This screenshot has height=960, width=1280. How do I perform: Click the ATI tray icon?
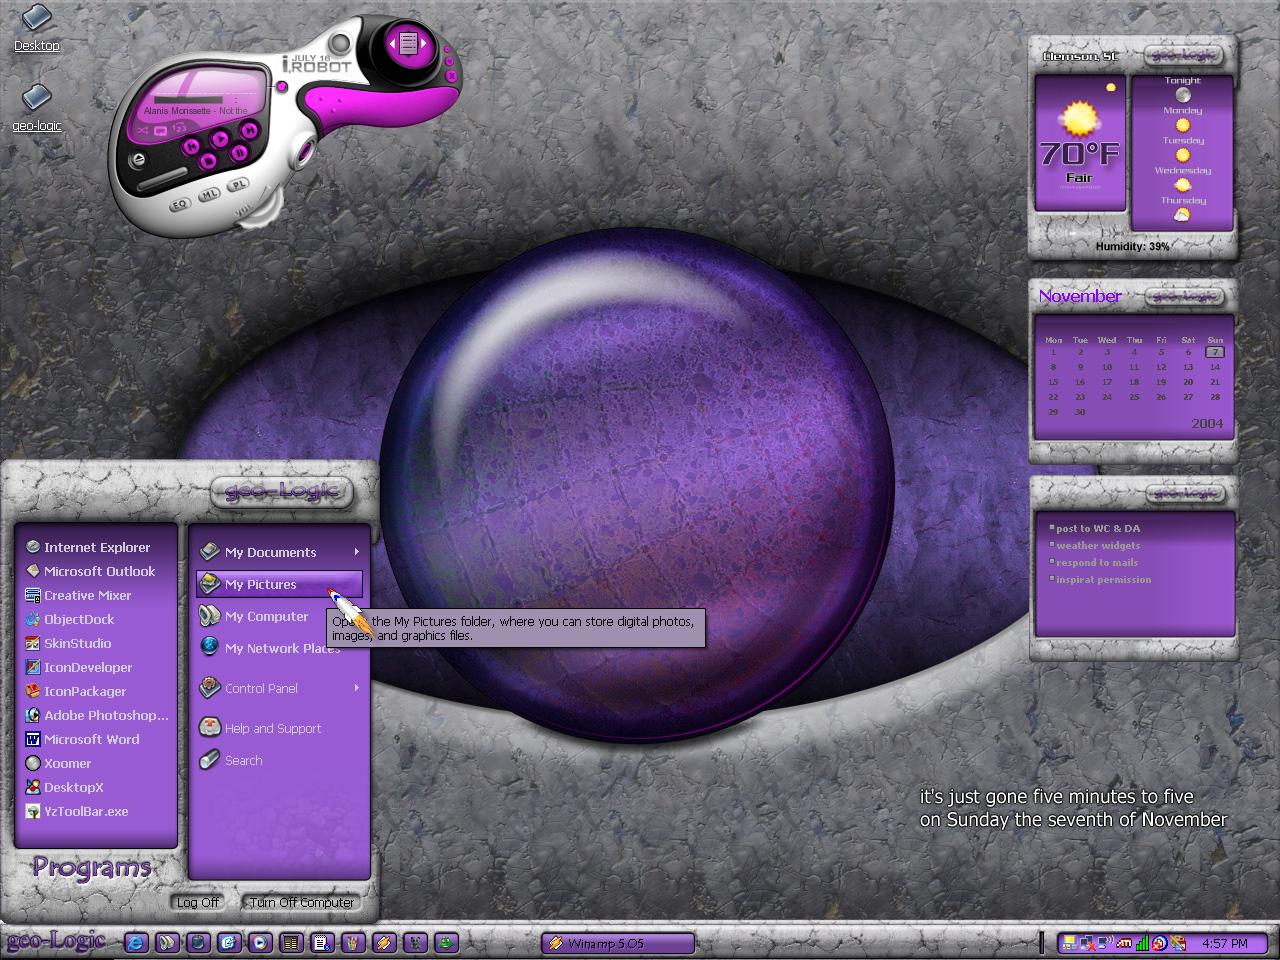tap(1124, 943)
